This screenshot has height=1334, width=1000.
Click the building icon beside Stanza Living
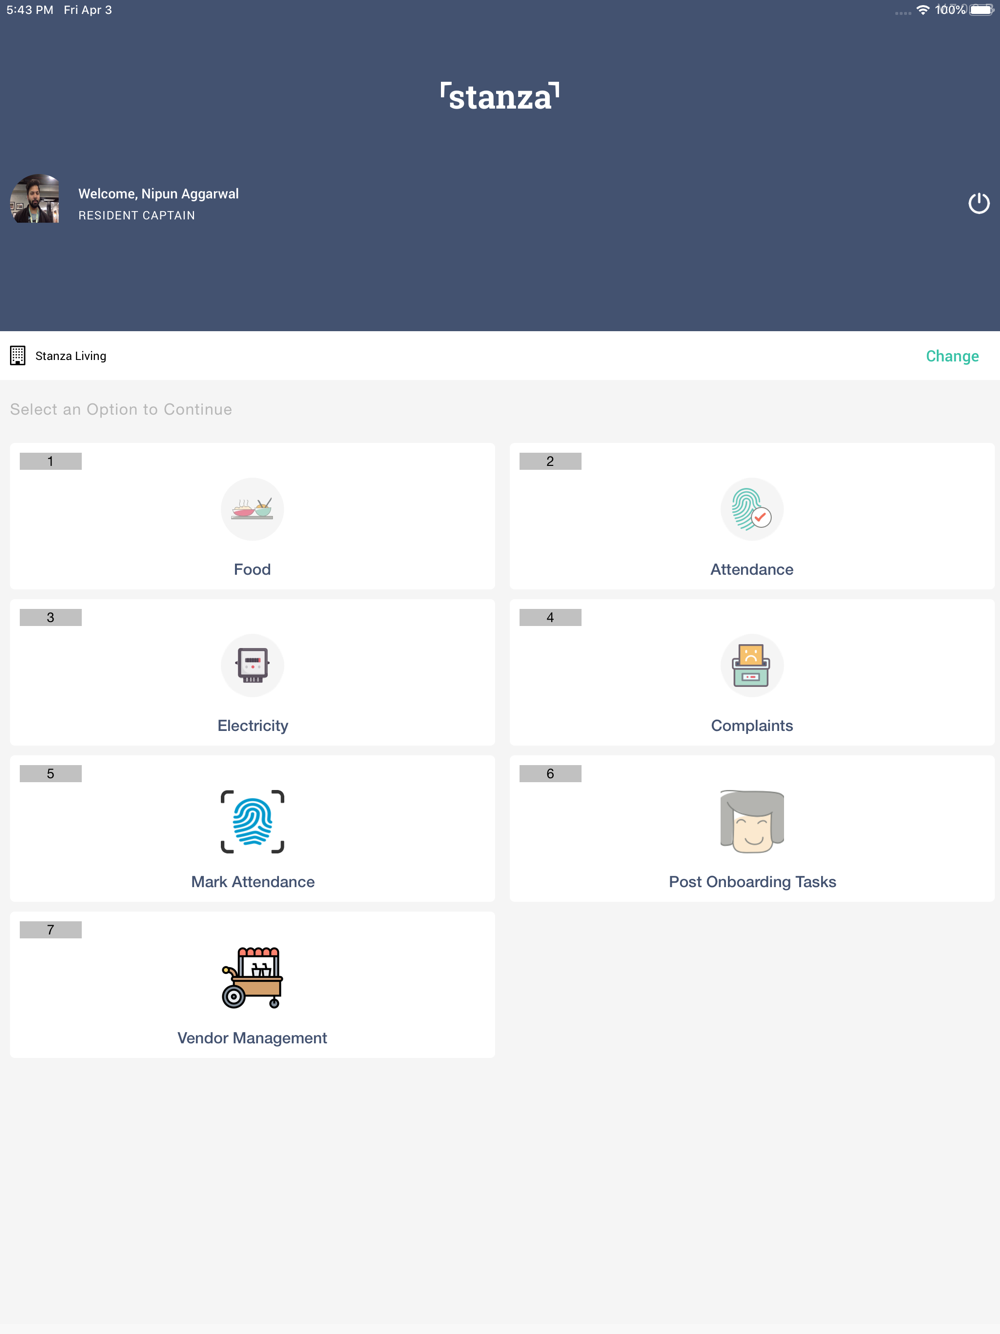click(18, 356)
